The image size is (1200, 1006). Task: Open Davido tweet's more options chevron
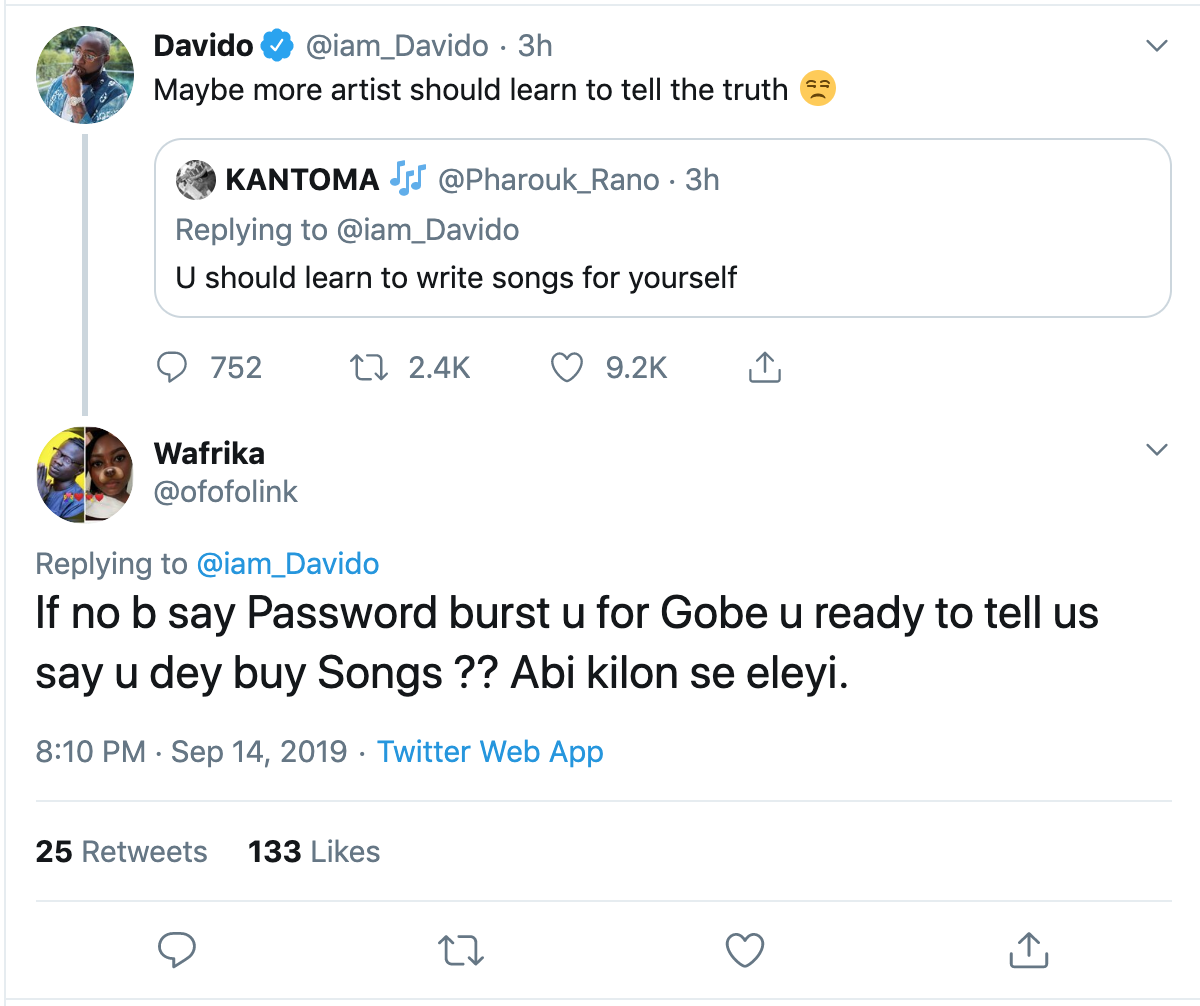tap(1156, 46)
